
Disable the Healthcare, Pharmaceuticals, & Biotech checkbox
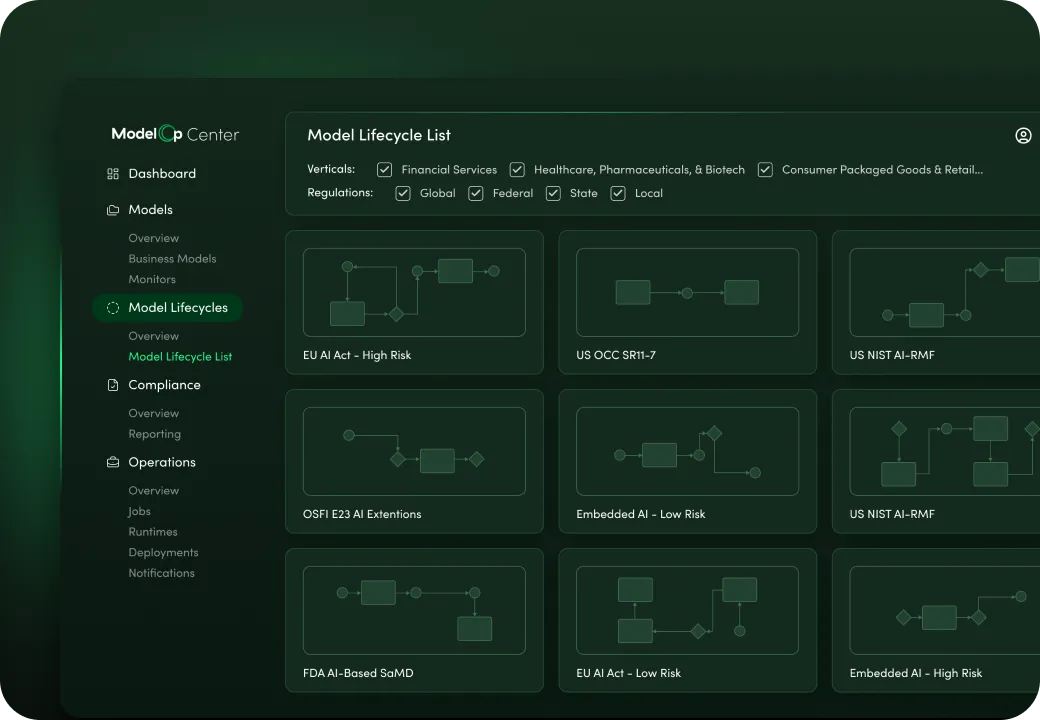(517, 169)
